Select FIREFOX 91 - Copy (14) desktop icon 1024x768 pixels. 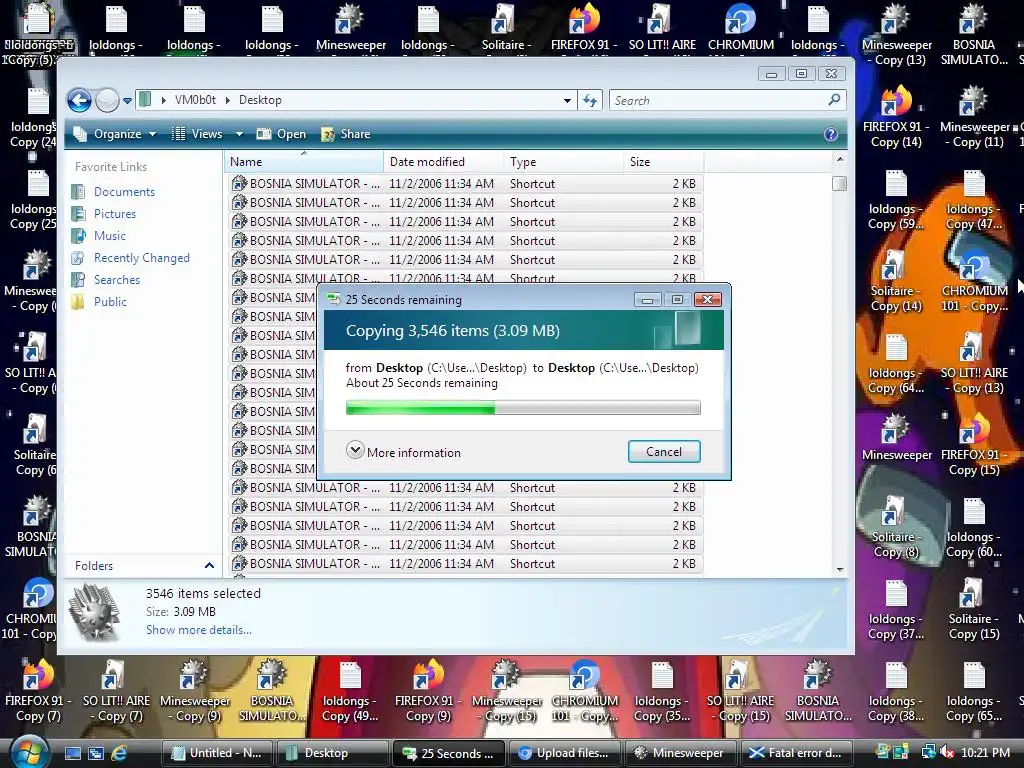[896, 118]
